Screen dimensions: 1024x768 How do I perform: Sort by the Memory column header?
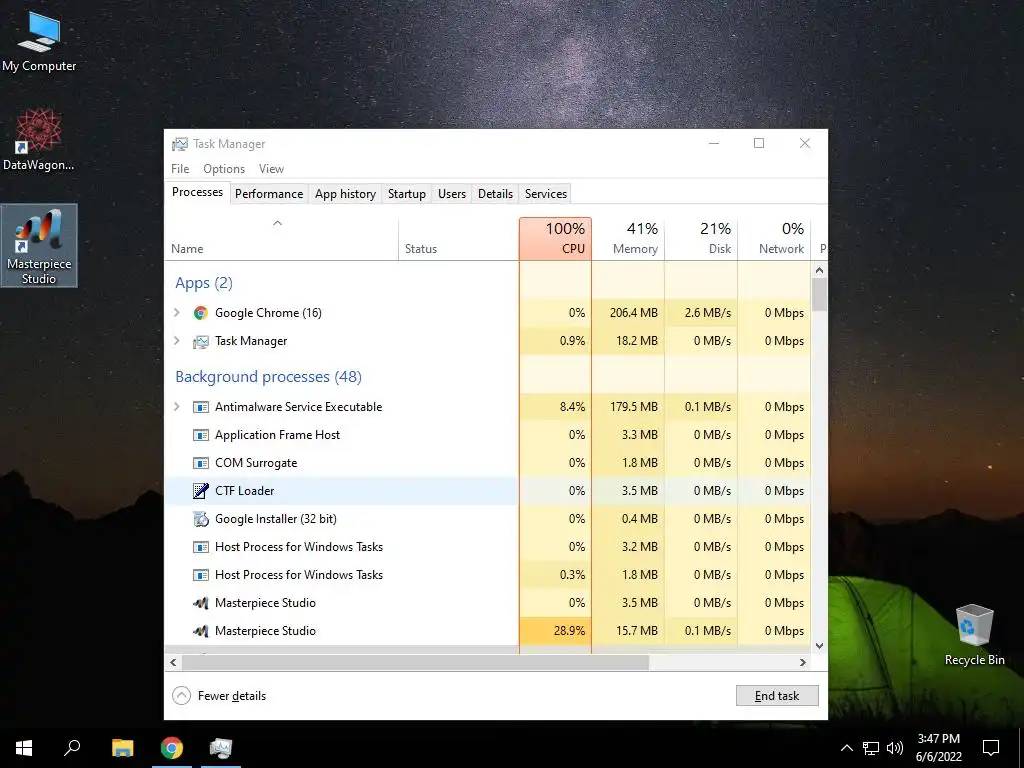[x=628, y=239]
